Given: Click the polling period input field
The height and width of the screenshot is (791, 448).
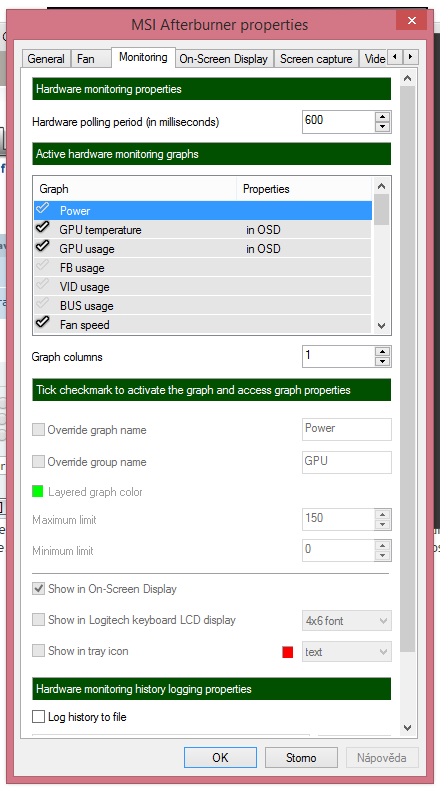Looking at the screenshot, I should pos(339,122).
